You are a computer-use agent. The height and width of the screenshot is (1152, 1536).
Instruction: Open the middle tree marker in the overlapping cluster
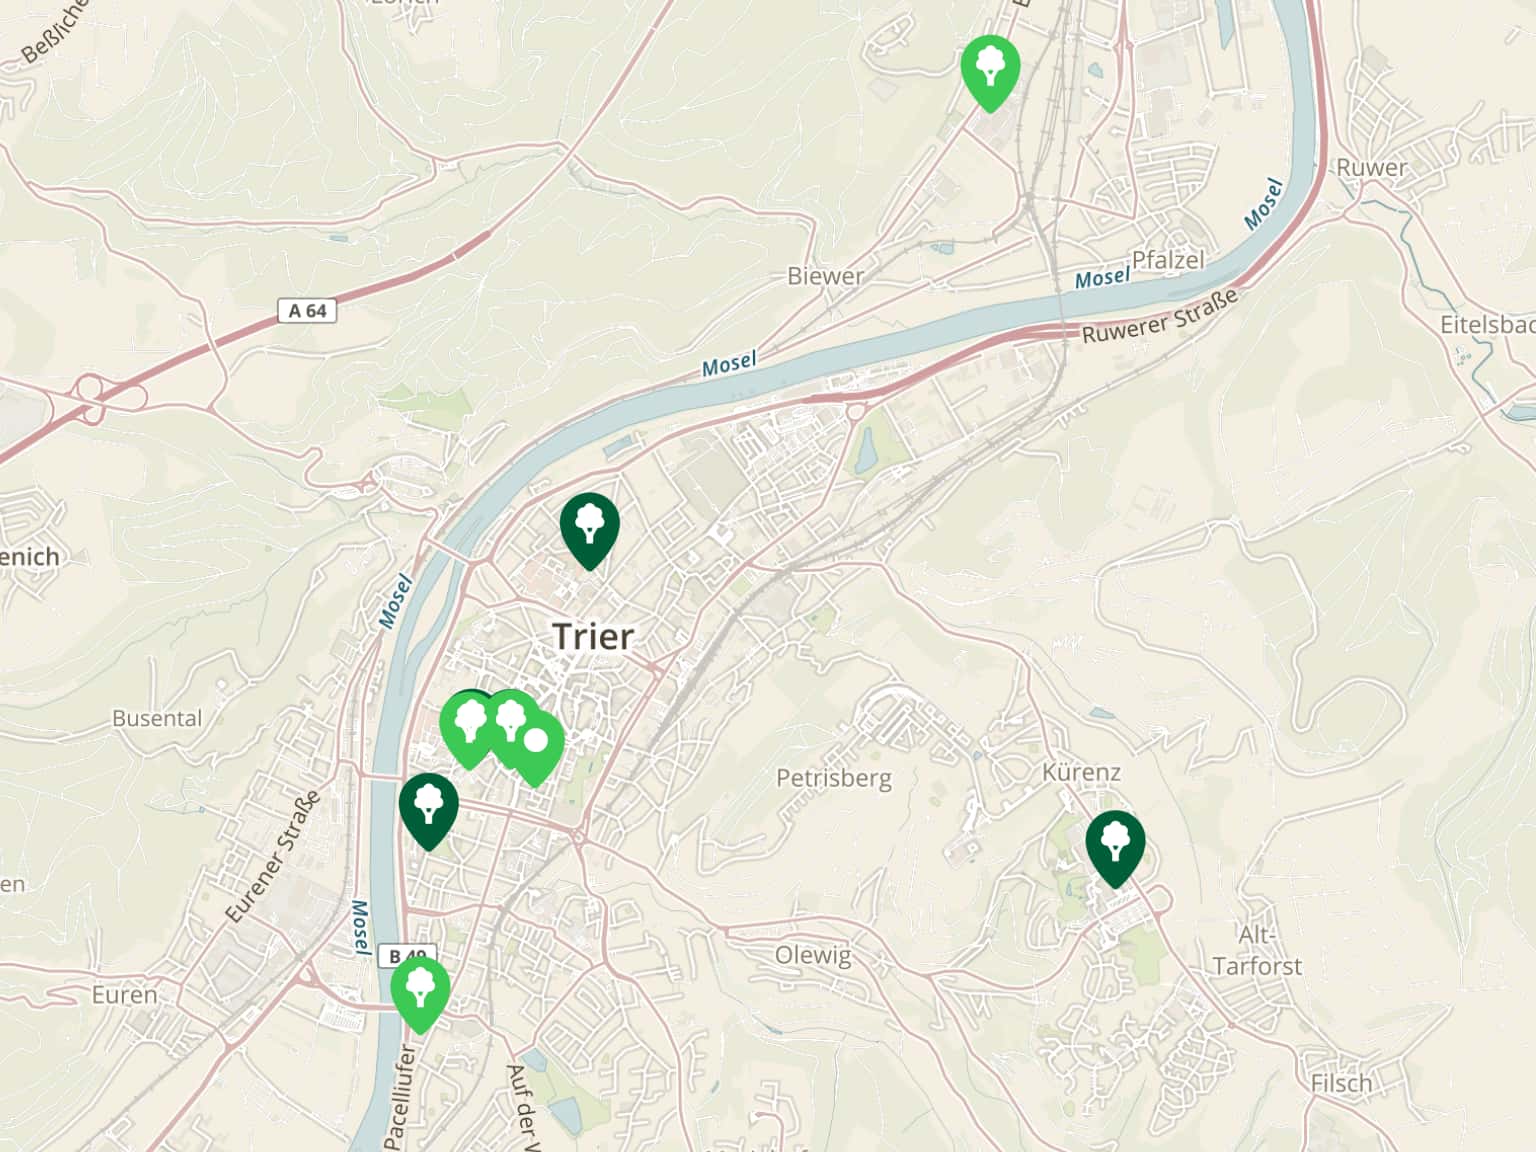(x=510, y=725)
